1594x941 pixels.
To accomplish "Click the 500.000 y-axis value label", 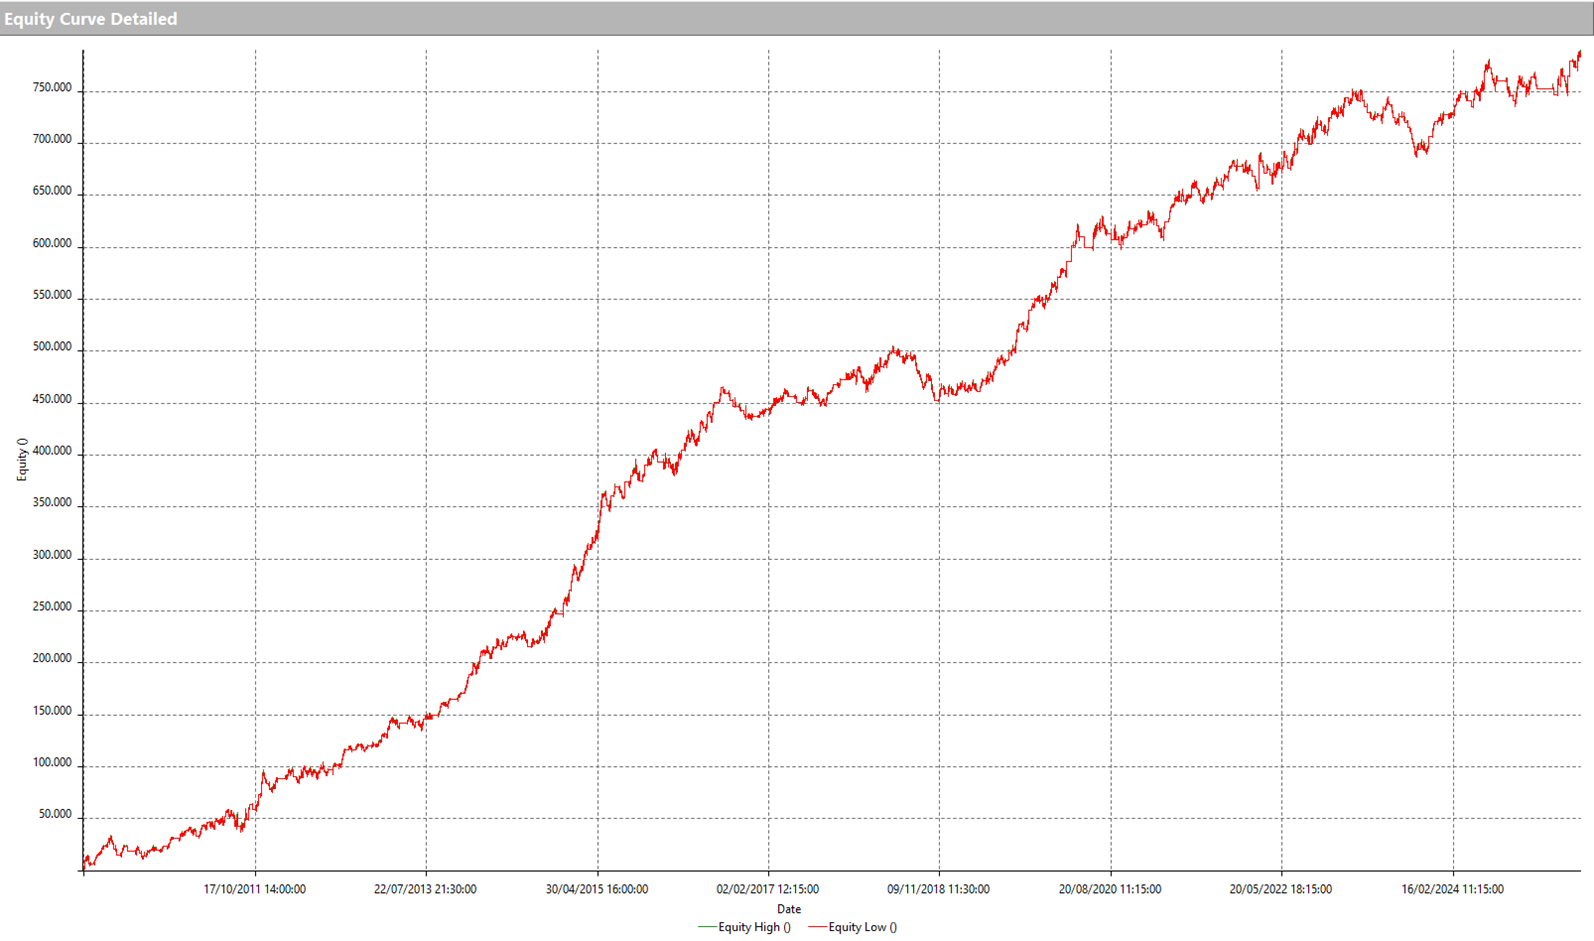I will click(x=52, y=347).
